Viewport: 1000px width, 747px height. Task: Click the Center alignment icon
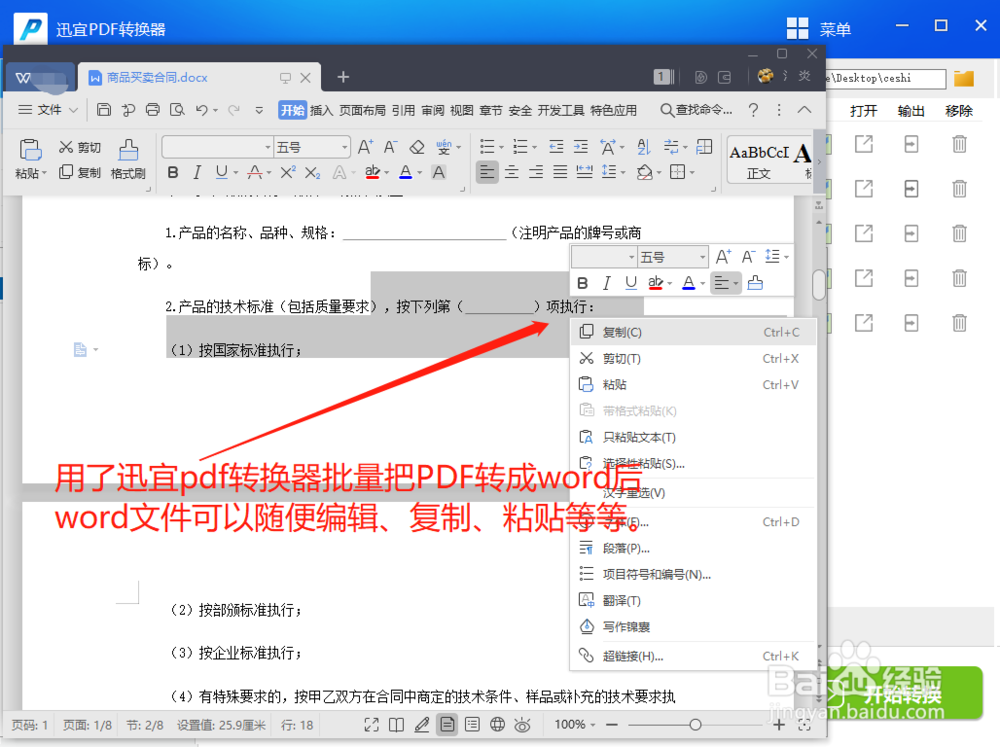click(511, 172)
